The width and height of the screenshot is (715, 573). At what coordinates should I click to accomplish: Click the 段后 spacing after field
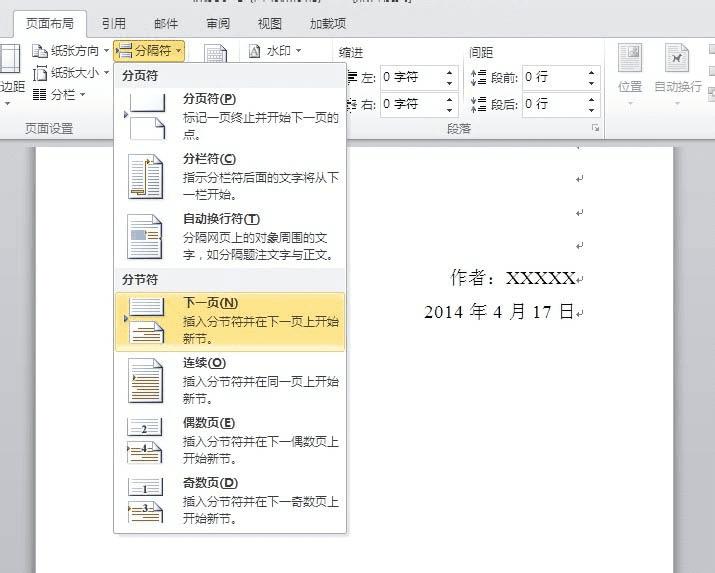coord(553,104)
